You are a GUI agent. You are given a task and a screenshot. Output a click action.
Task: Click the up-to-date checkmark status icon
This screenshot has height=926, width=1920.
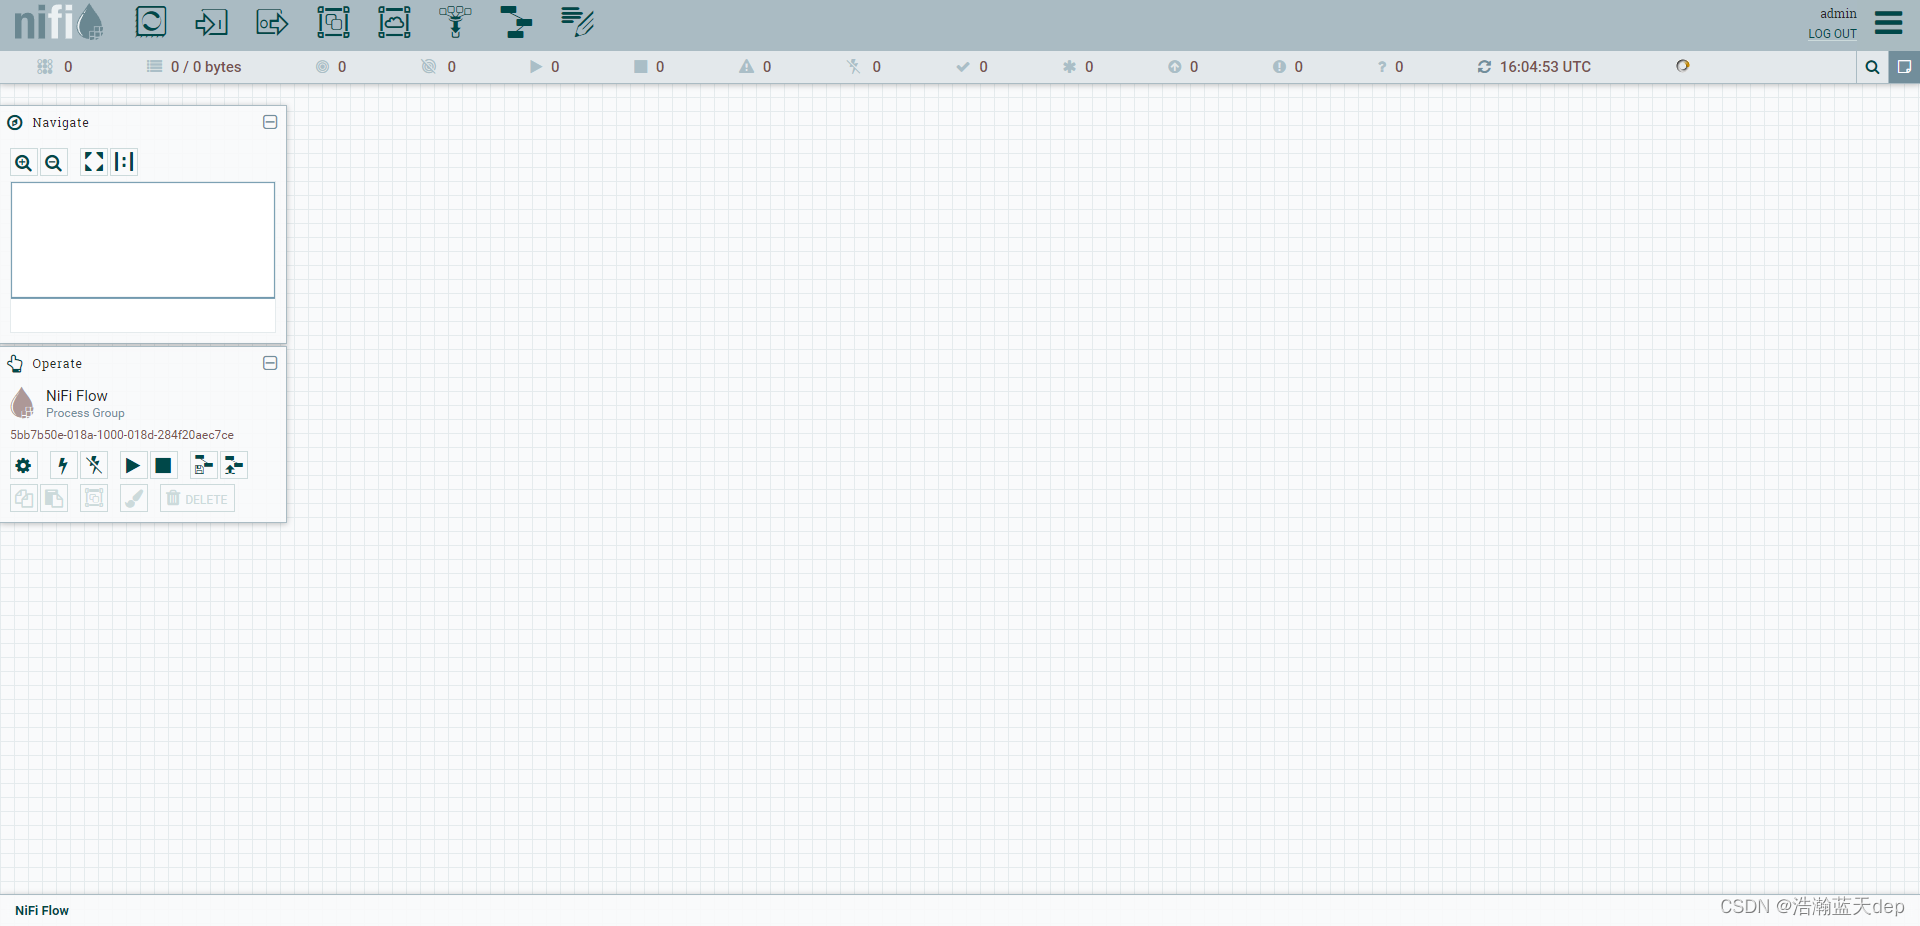963,67
